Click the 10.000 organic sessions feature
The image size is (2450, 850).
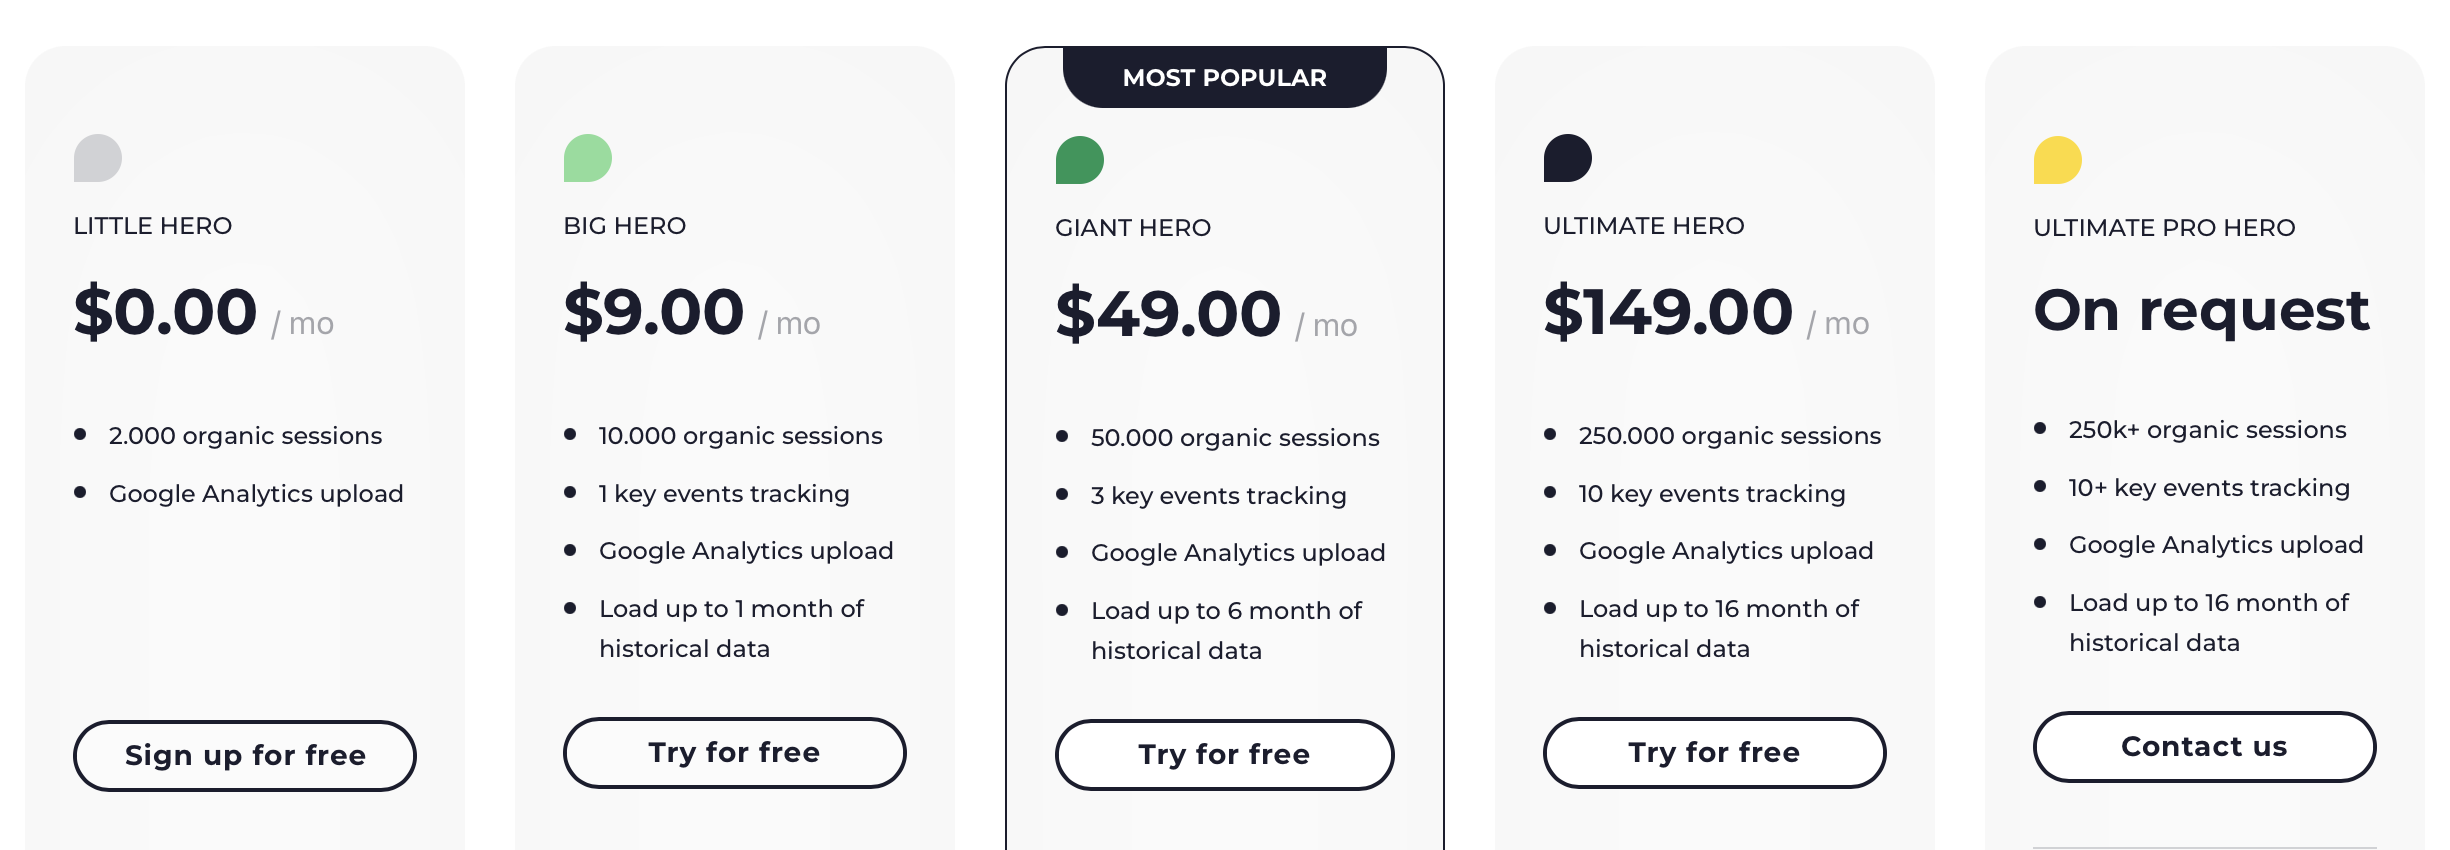[741, 436]
